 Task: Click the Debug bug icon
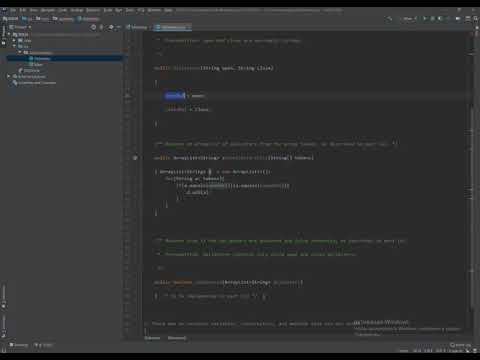433,19
